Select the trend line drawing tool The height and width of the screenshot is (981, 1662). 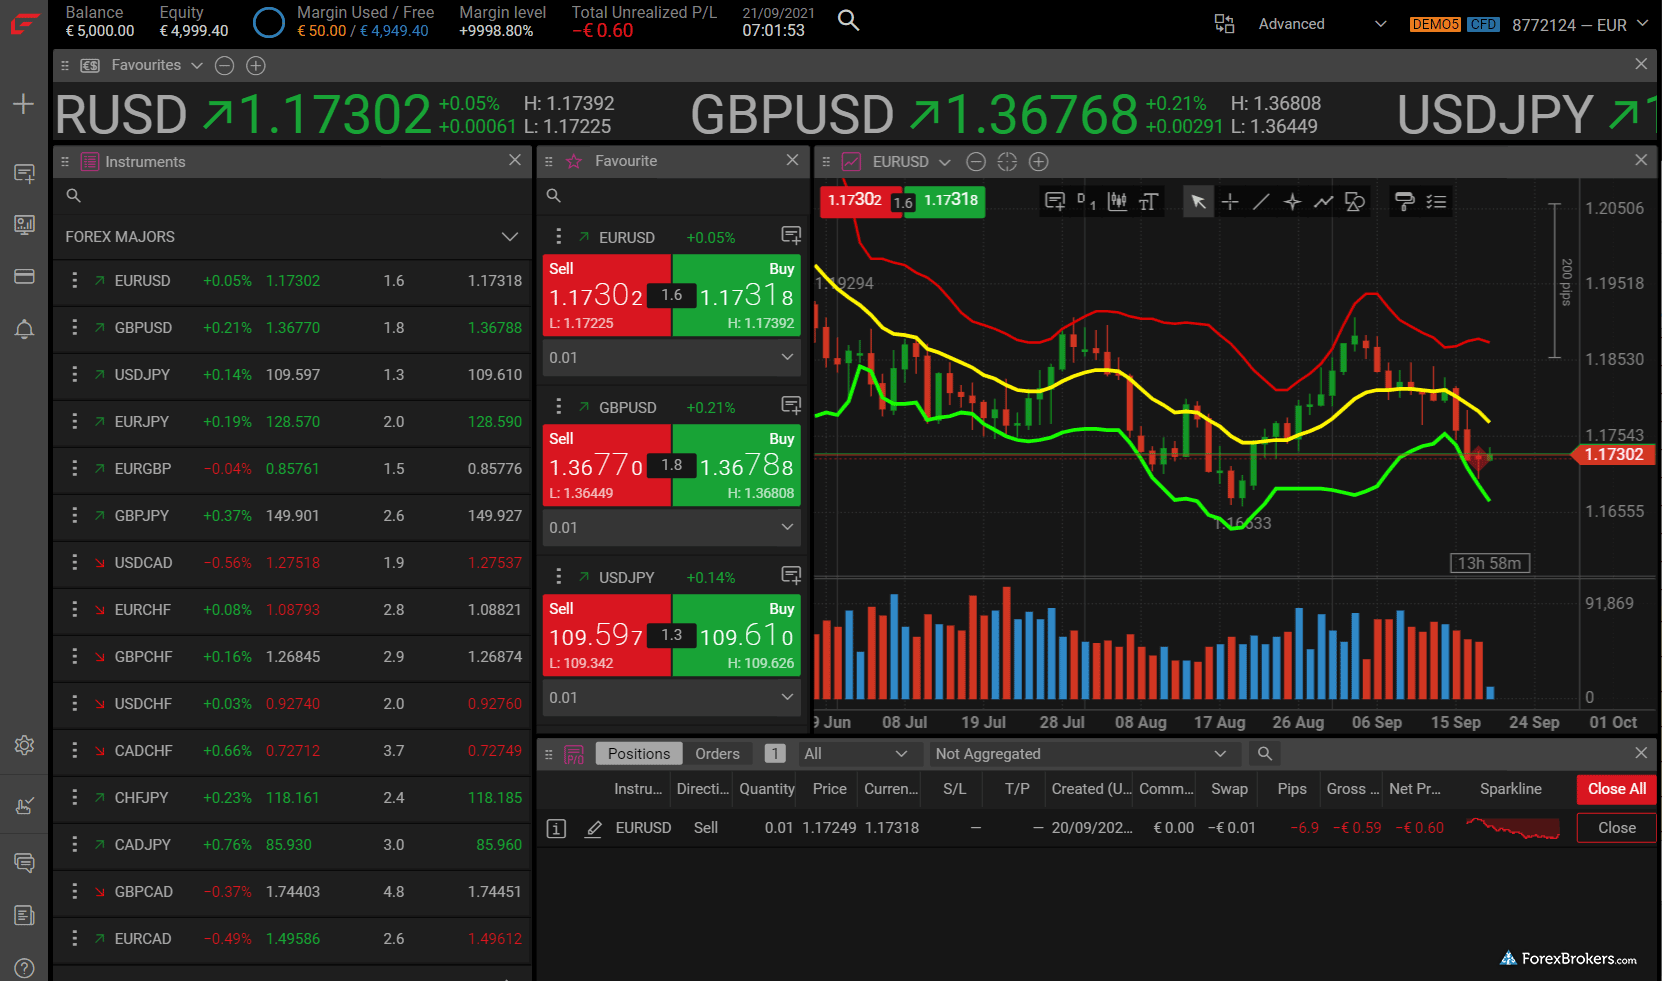tap(1261, 202)
